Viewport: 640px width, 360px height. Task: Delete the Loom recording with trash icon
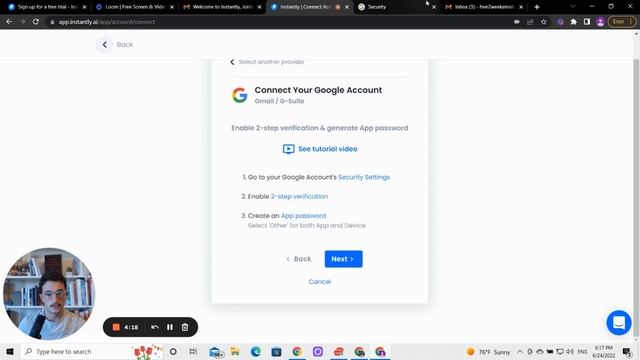[185, 327]
